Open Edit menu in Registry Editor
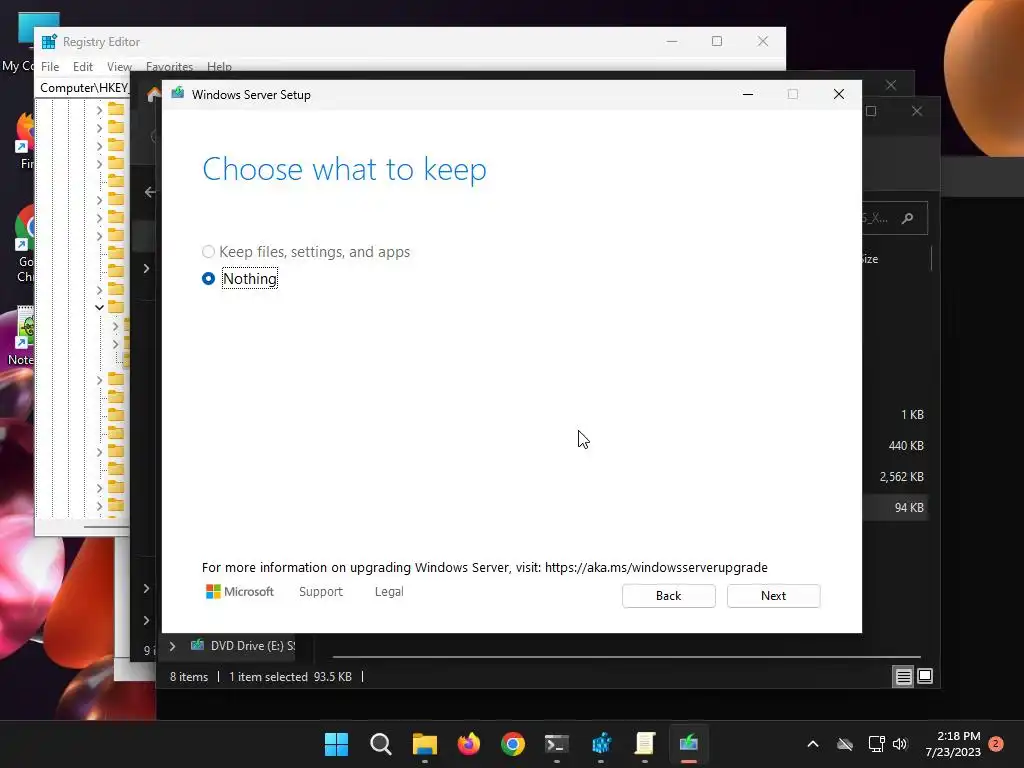Viewport: 1024px width, 768px height. 82,67
